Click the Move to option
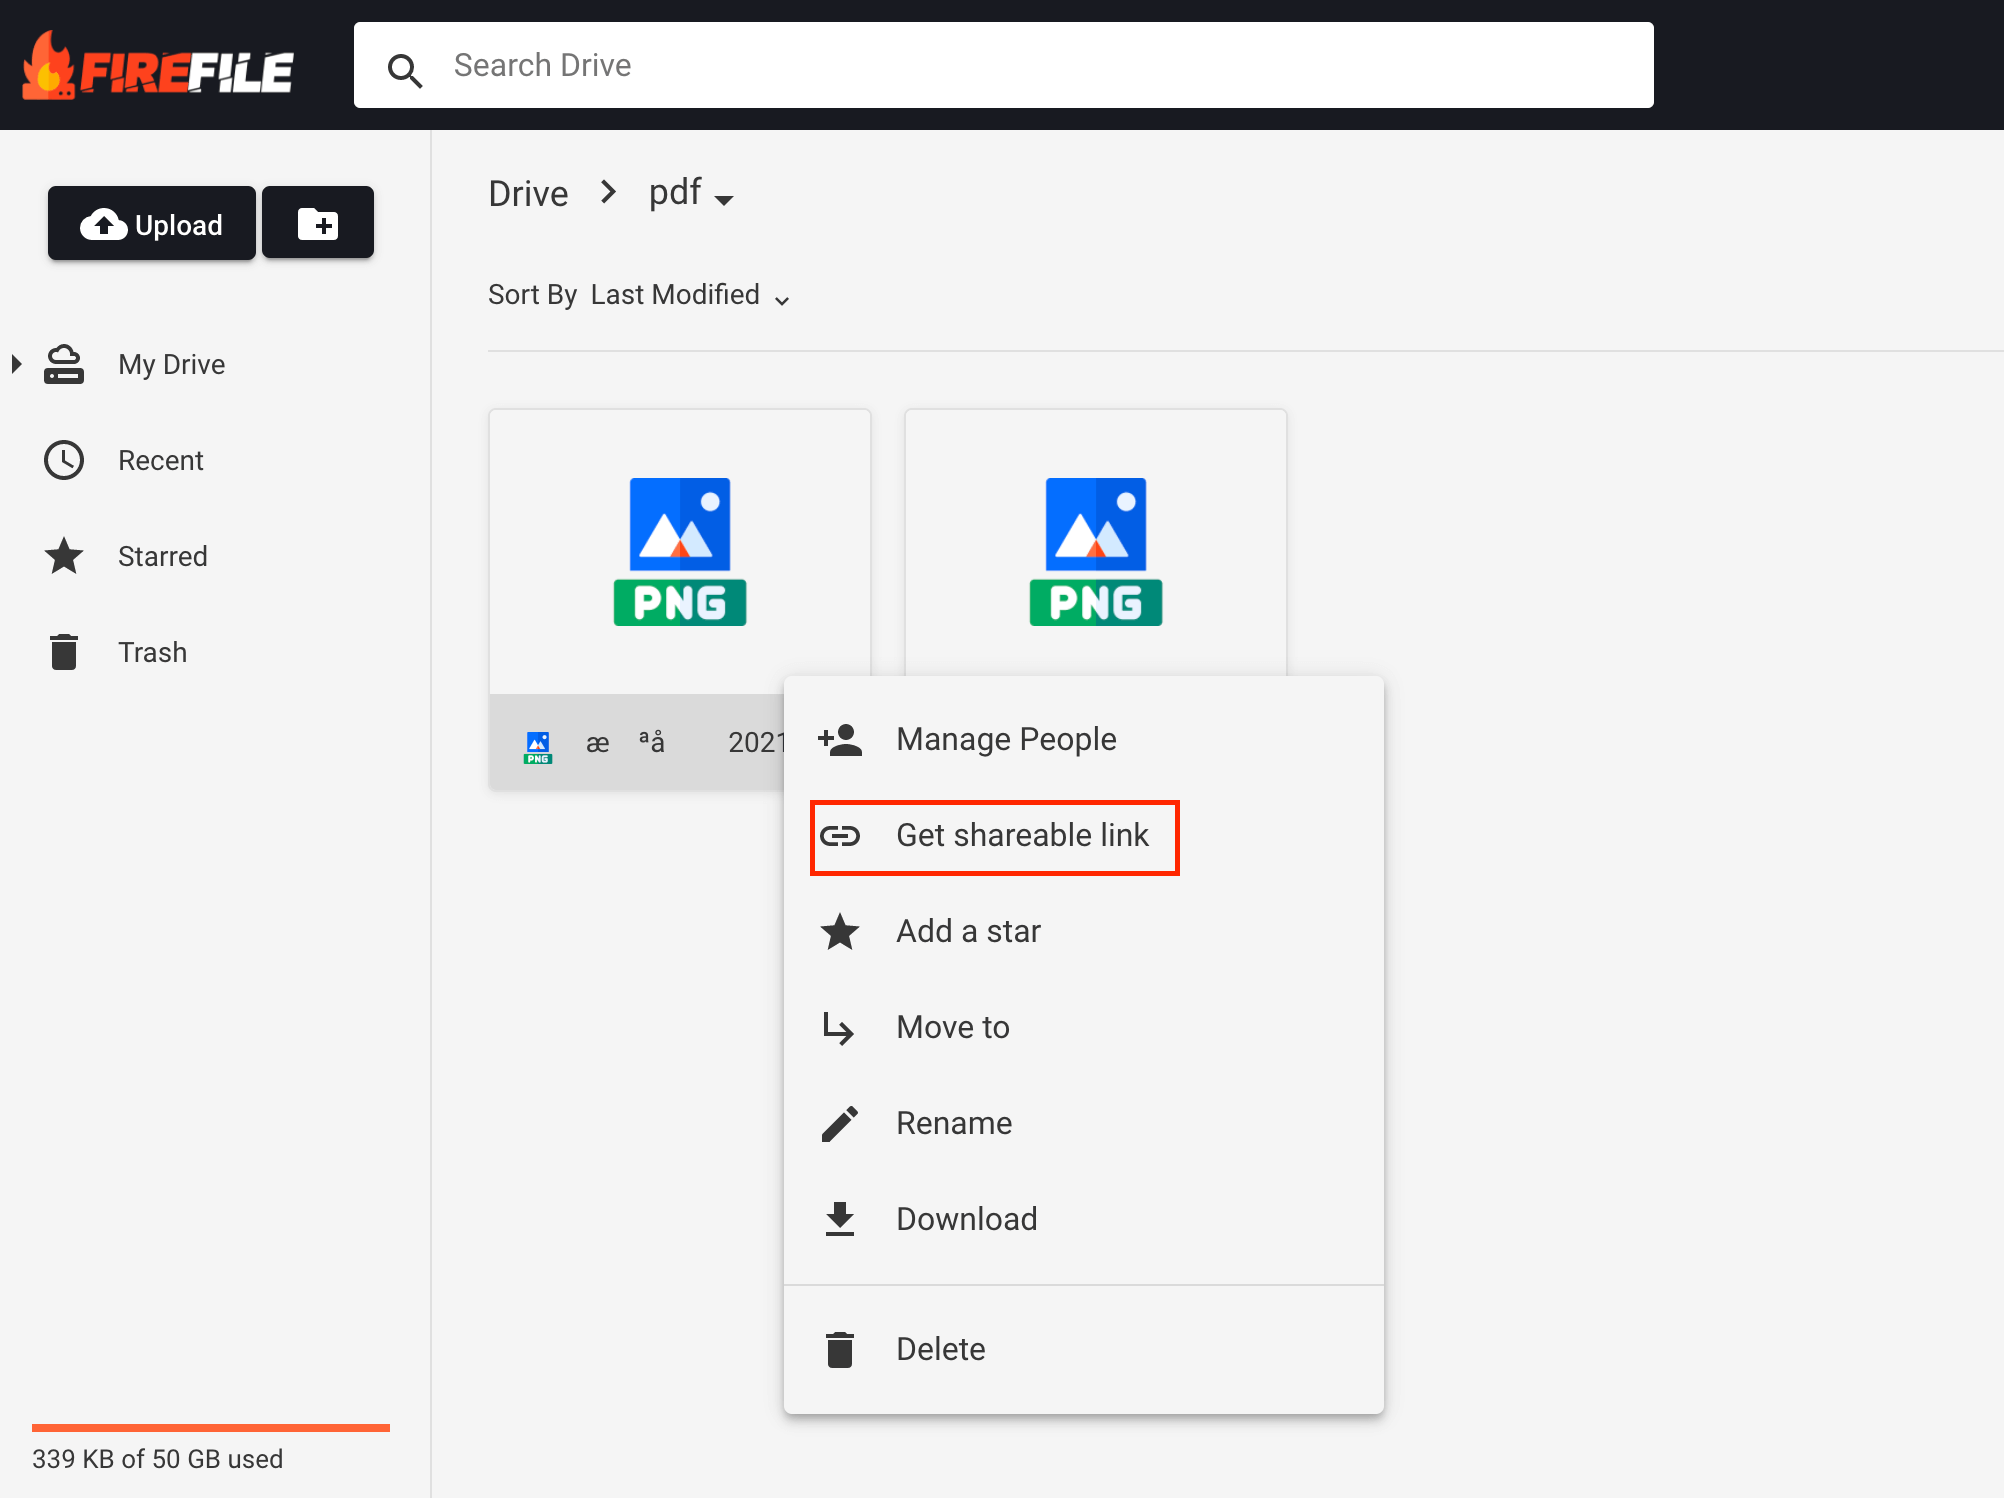Screen dimensions: 2004x1498 (952, 1028)
